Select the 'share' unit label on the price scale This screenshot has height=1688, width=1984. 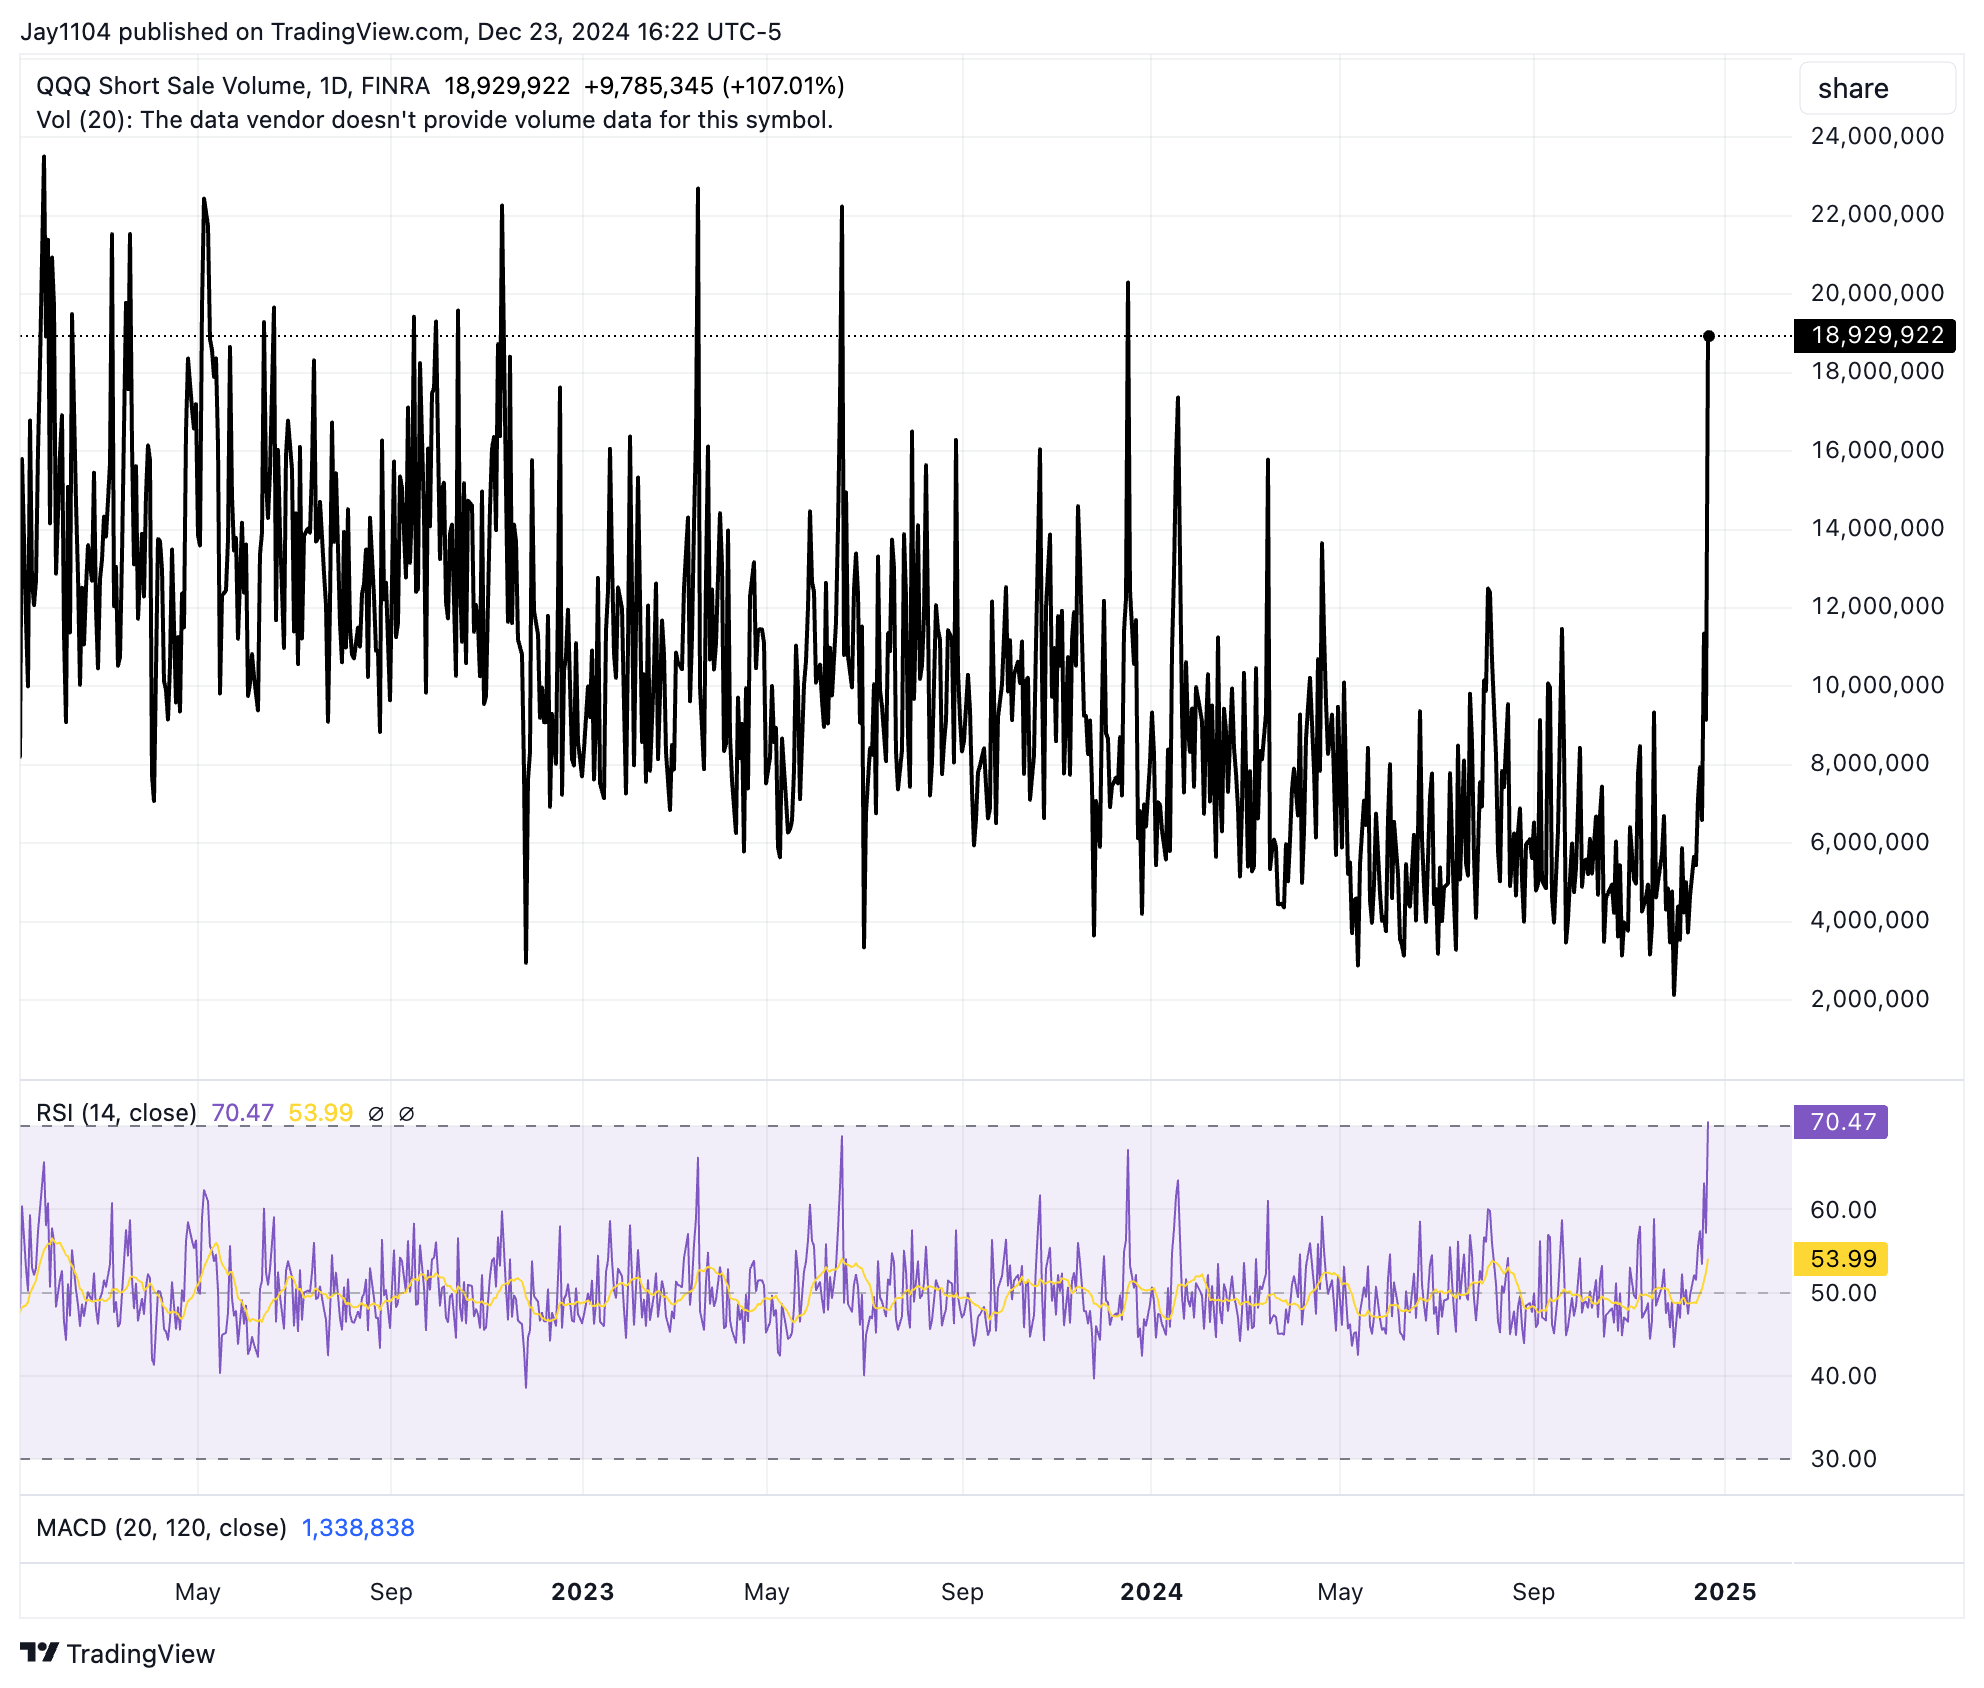click(x=1877, y=88)
